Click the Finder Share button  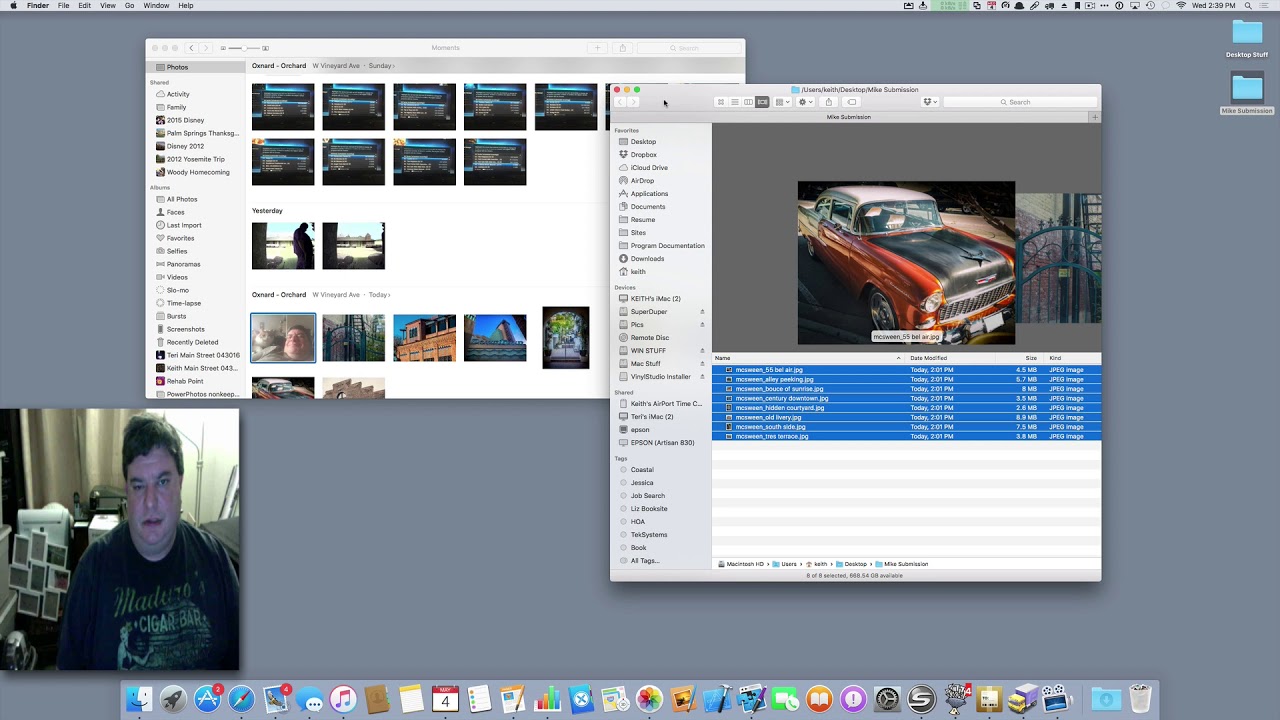tap(828, 102)
